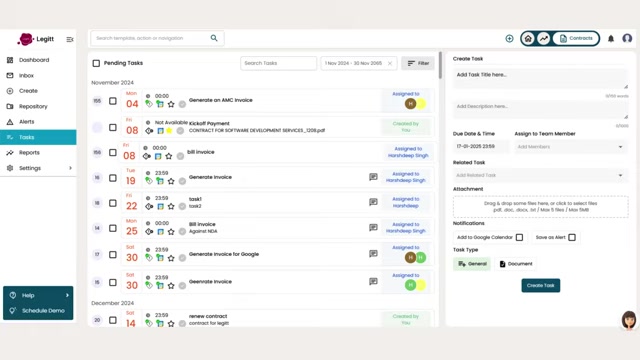Click the plus circle add icon
Viewport: 640px width, 360px height.
click(509, 38)
